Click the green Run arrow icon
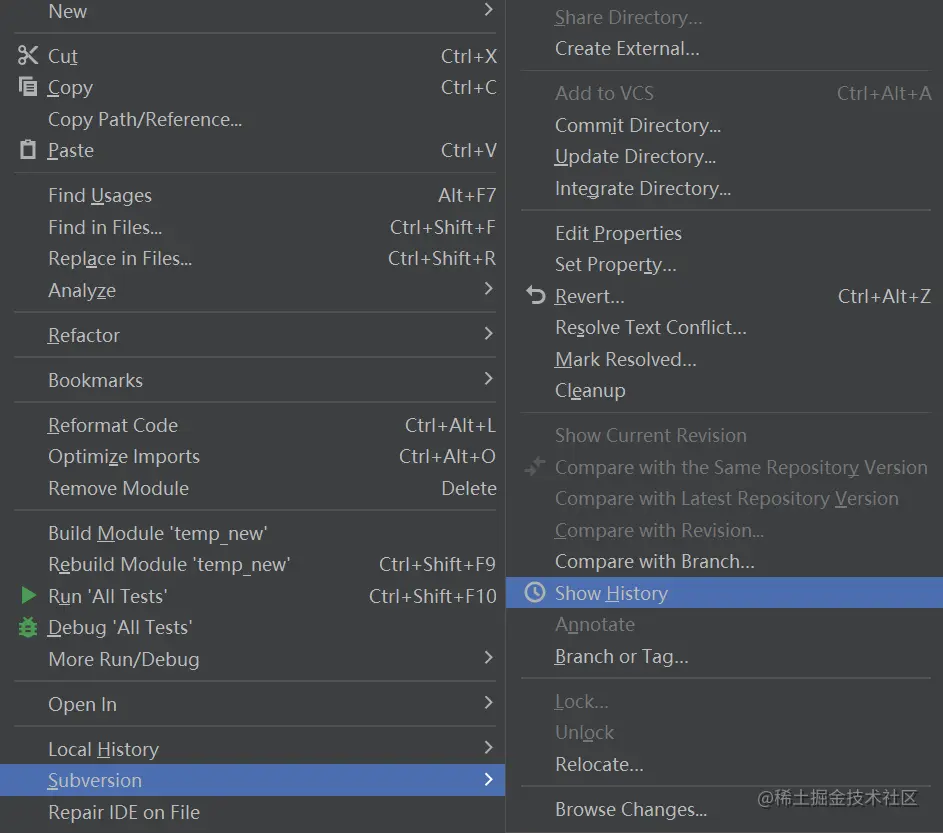 coord(28,596)
